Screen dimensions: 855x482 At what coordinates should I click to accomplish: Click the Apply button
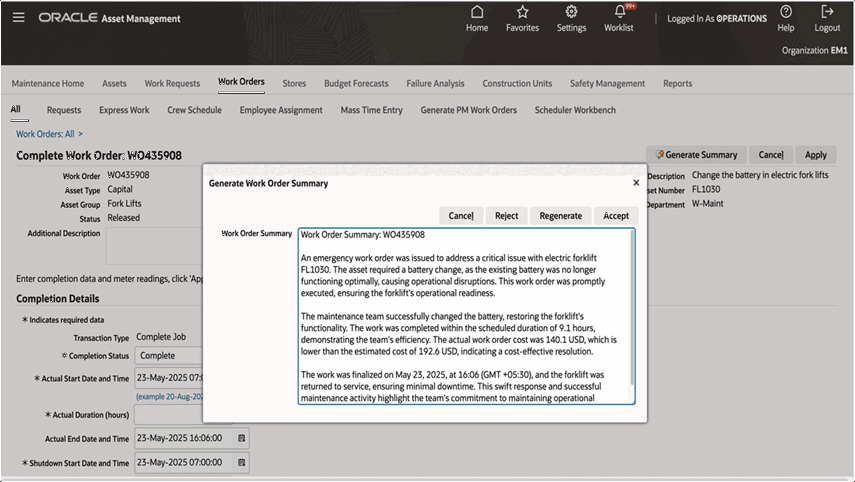click(816, 155)
